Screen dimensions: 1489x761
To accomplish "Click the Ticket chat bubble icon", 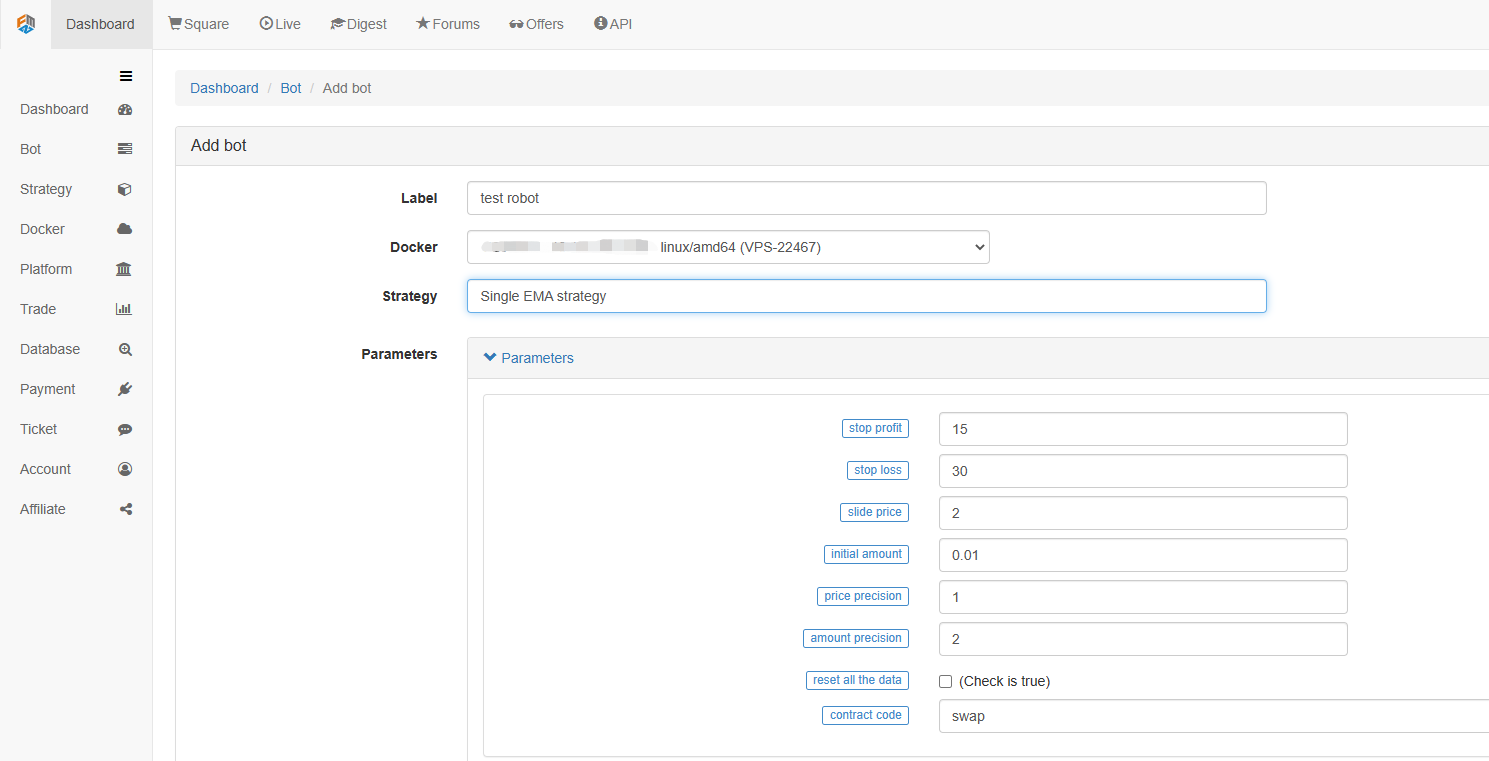I will pyautogui.click(x=125, y=429).
